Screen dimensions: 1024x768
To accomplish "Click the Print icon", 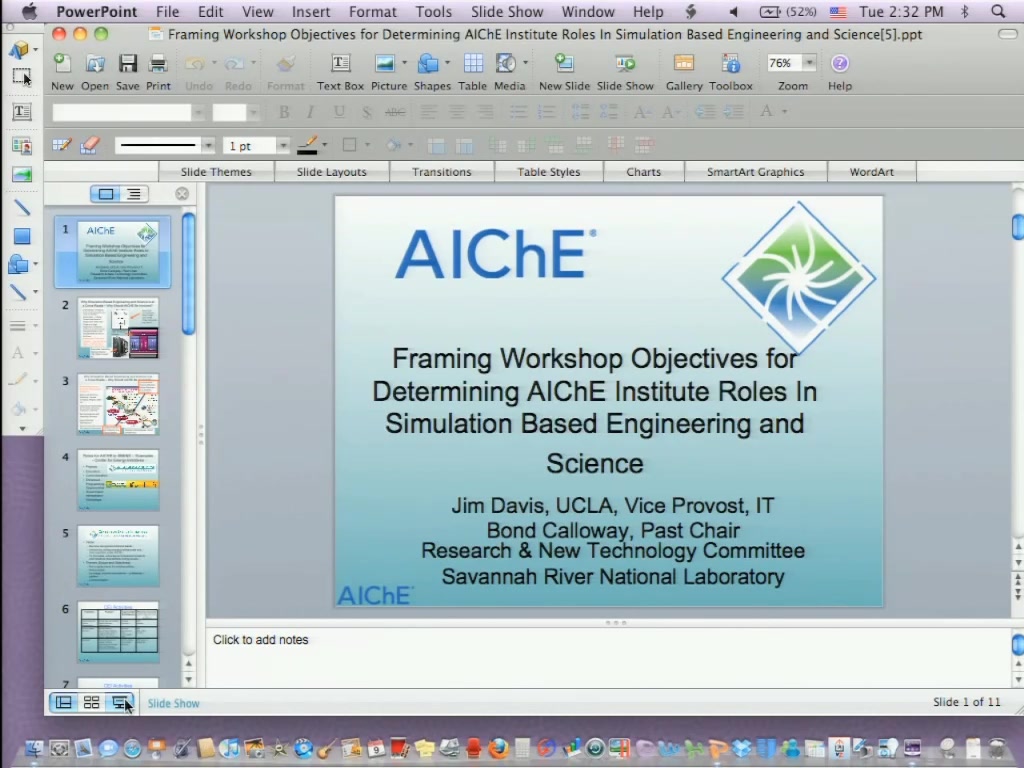I will click(158, 64).
